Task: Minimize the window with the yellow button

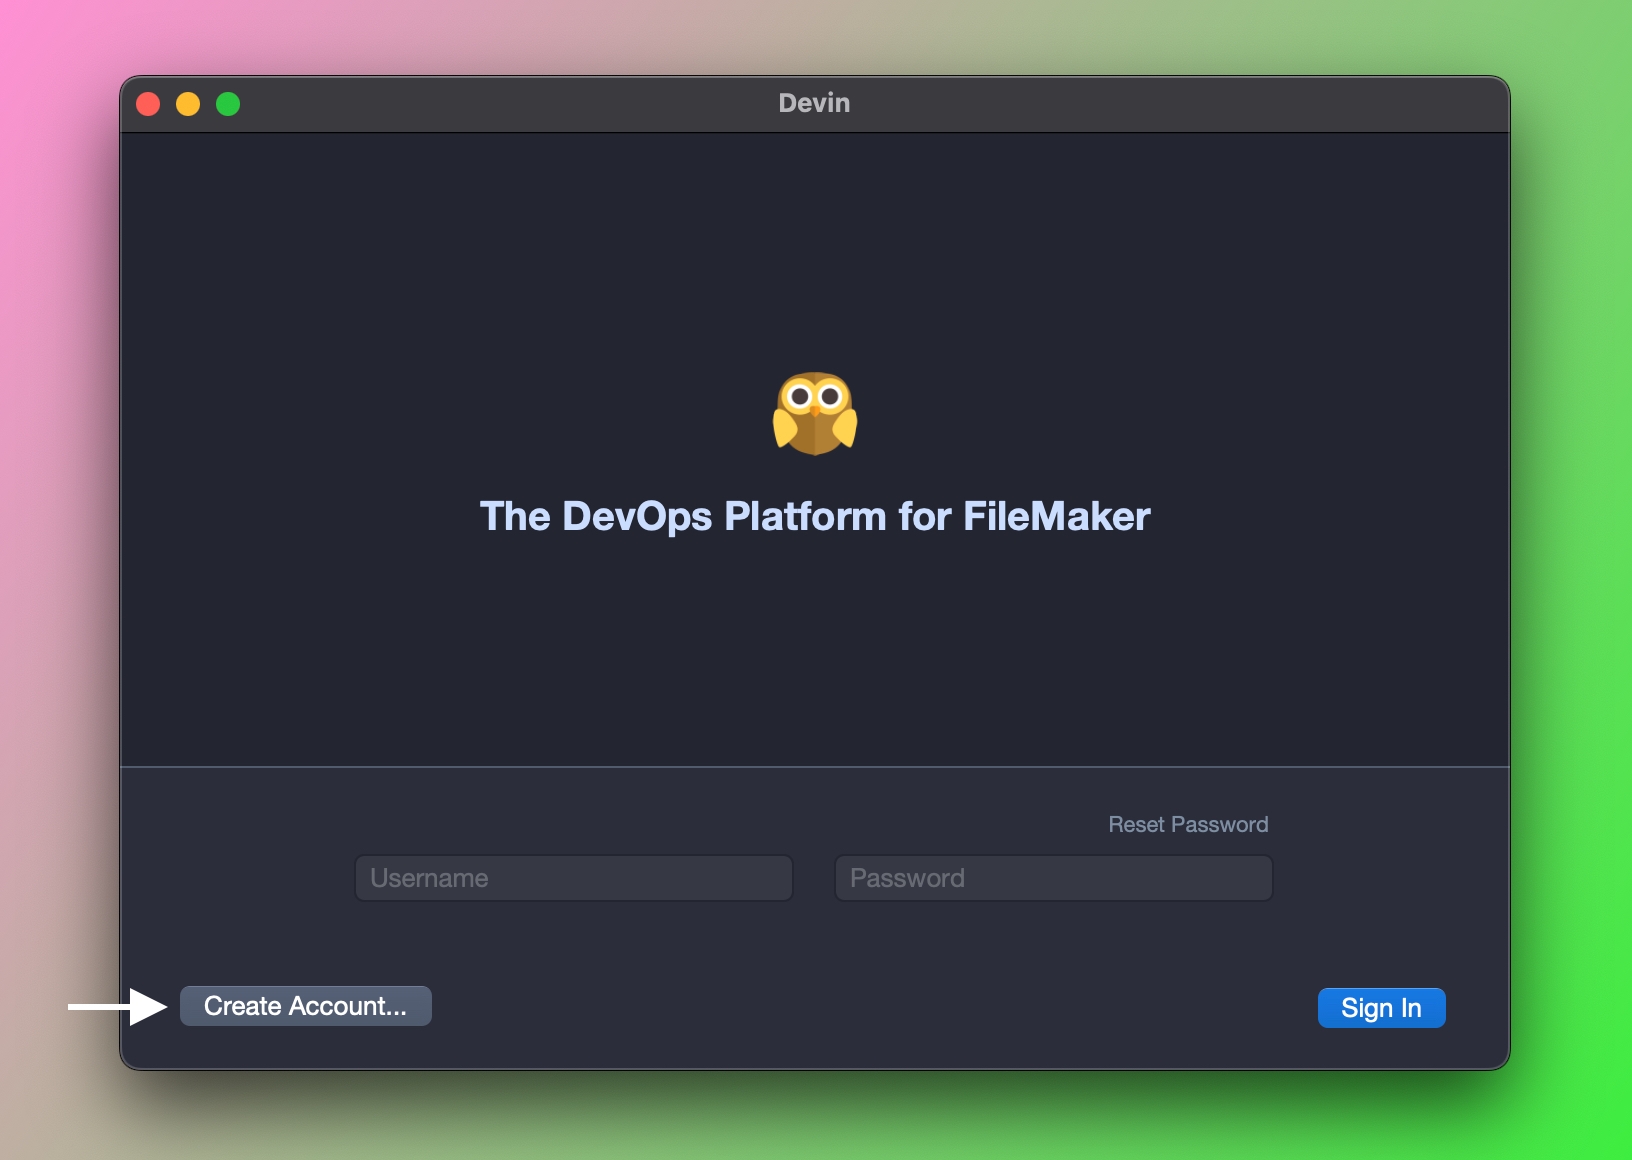Action: (188, 104)
